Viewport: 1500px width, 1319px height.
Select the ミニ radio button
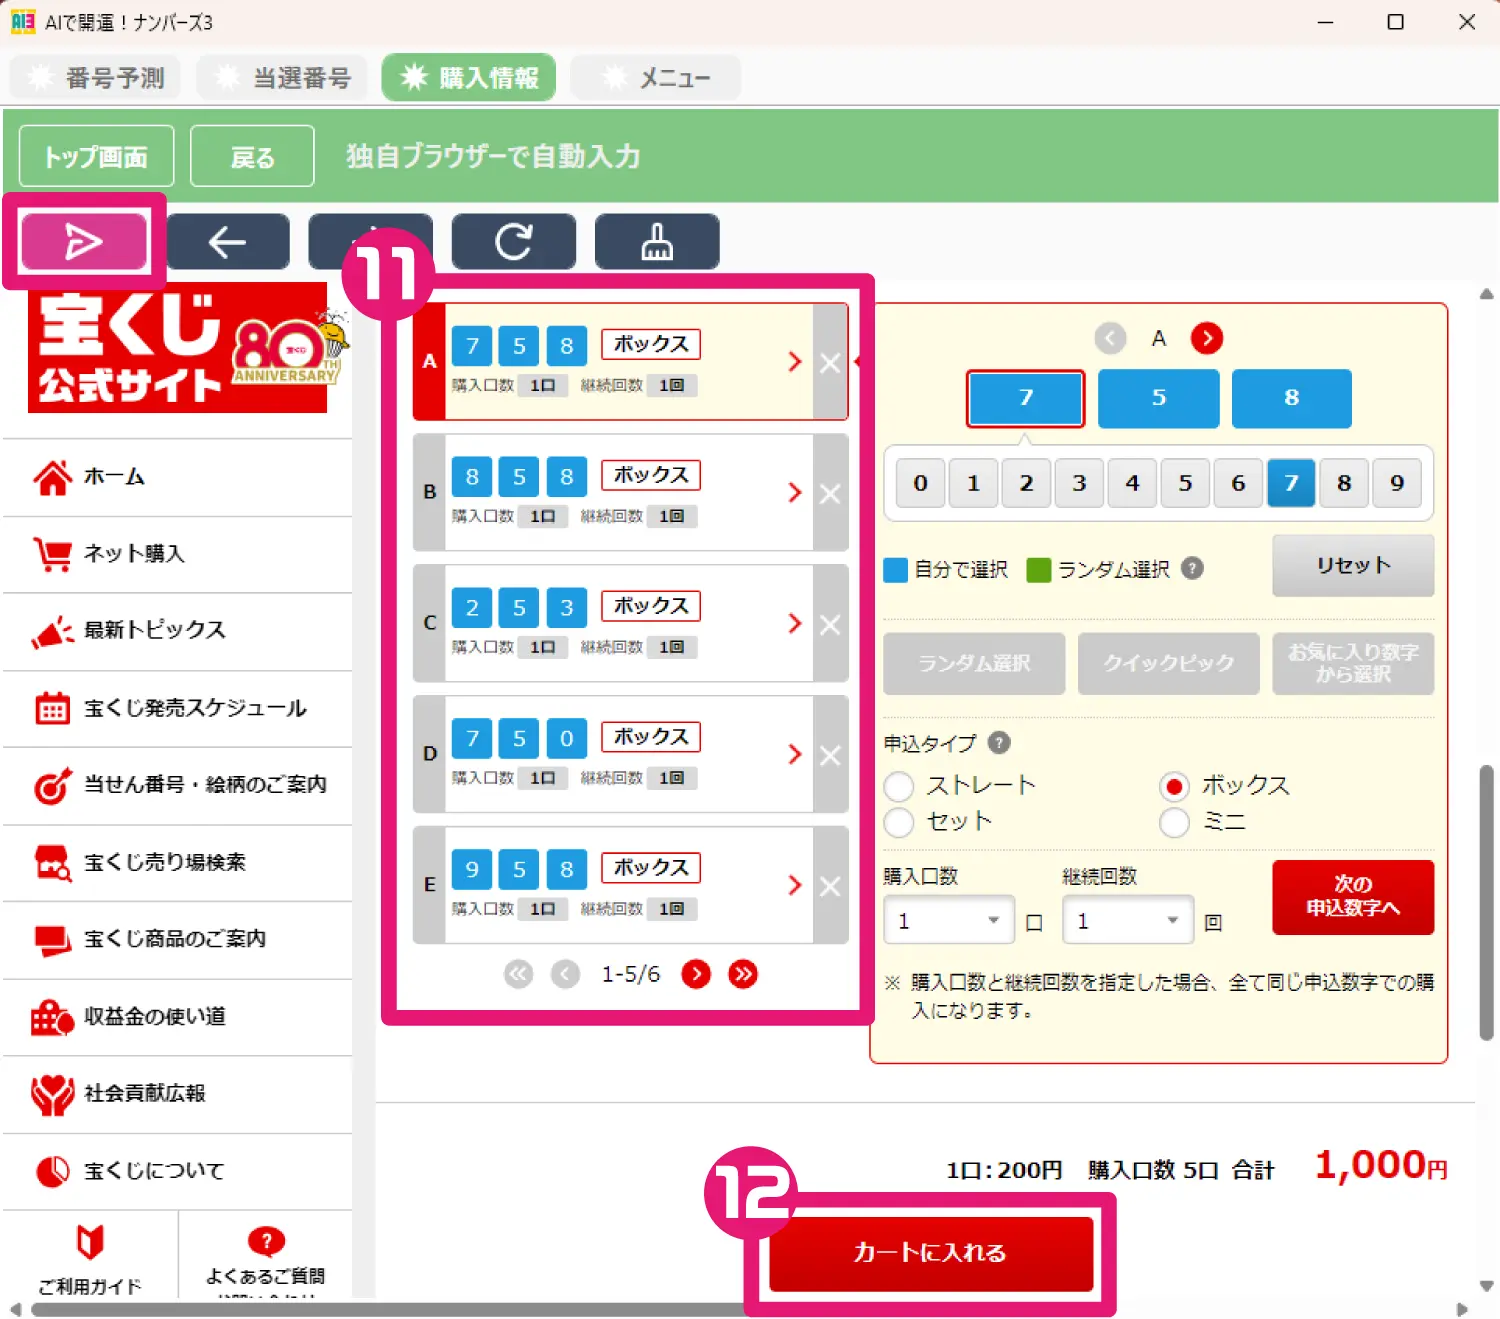point(1174,822)
